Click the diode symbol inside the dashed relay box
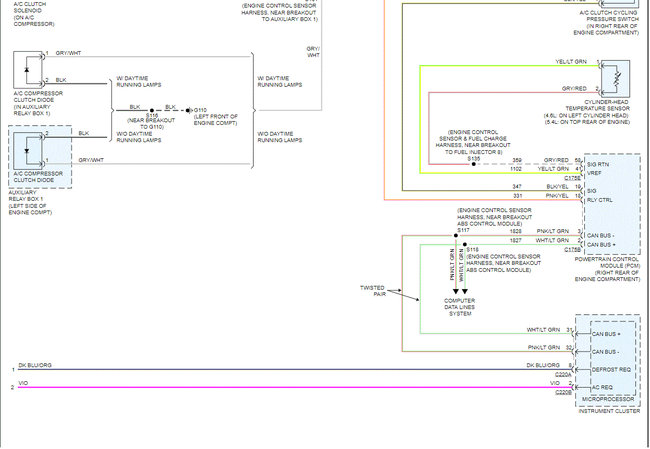The width and height of the screenshot is (650, 449). coord(28,150)
